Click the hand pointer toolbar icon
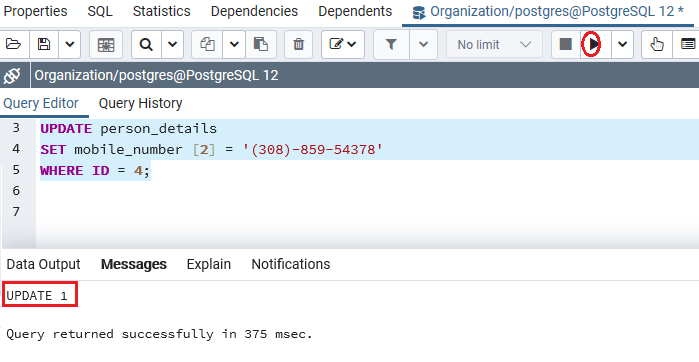The height and width of the screenshot is (362, 699). tap(657, 44)
